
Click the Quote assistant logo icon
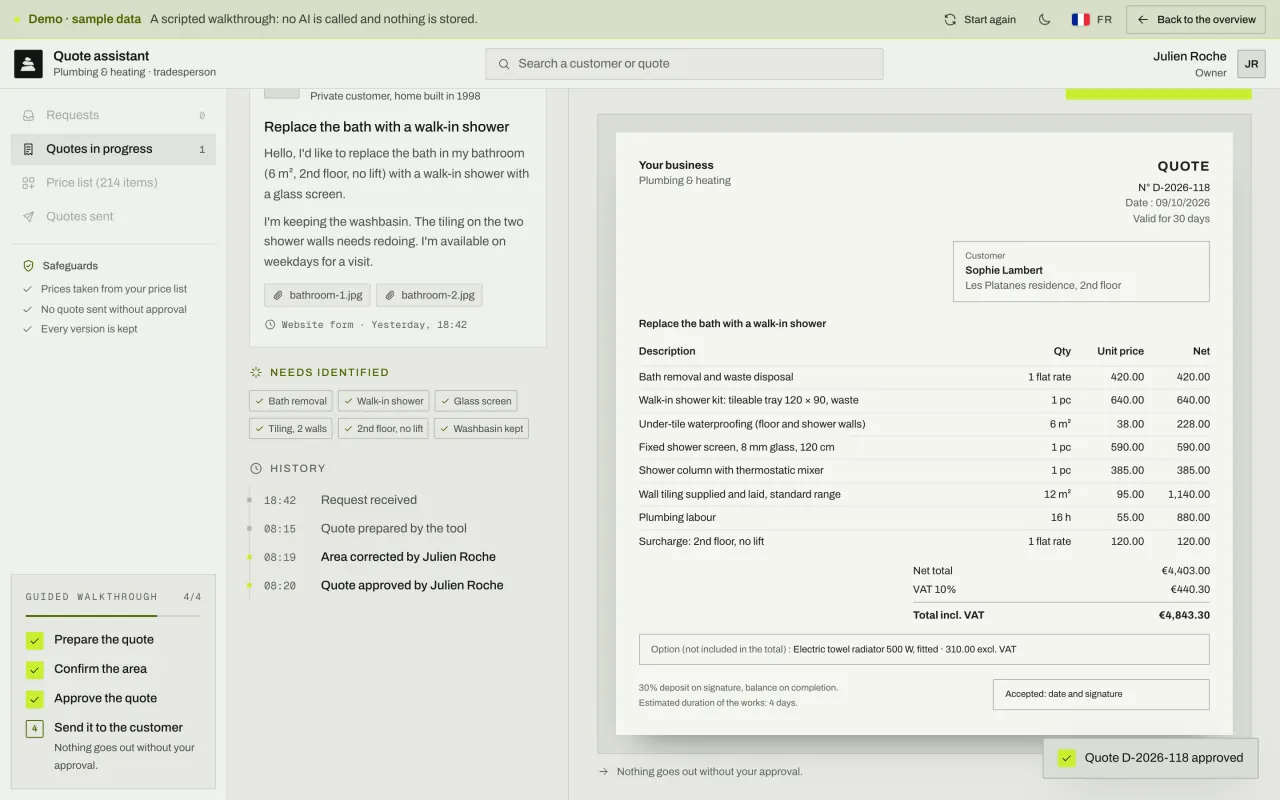pyautogui.click(x=28, y=64)
